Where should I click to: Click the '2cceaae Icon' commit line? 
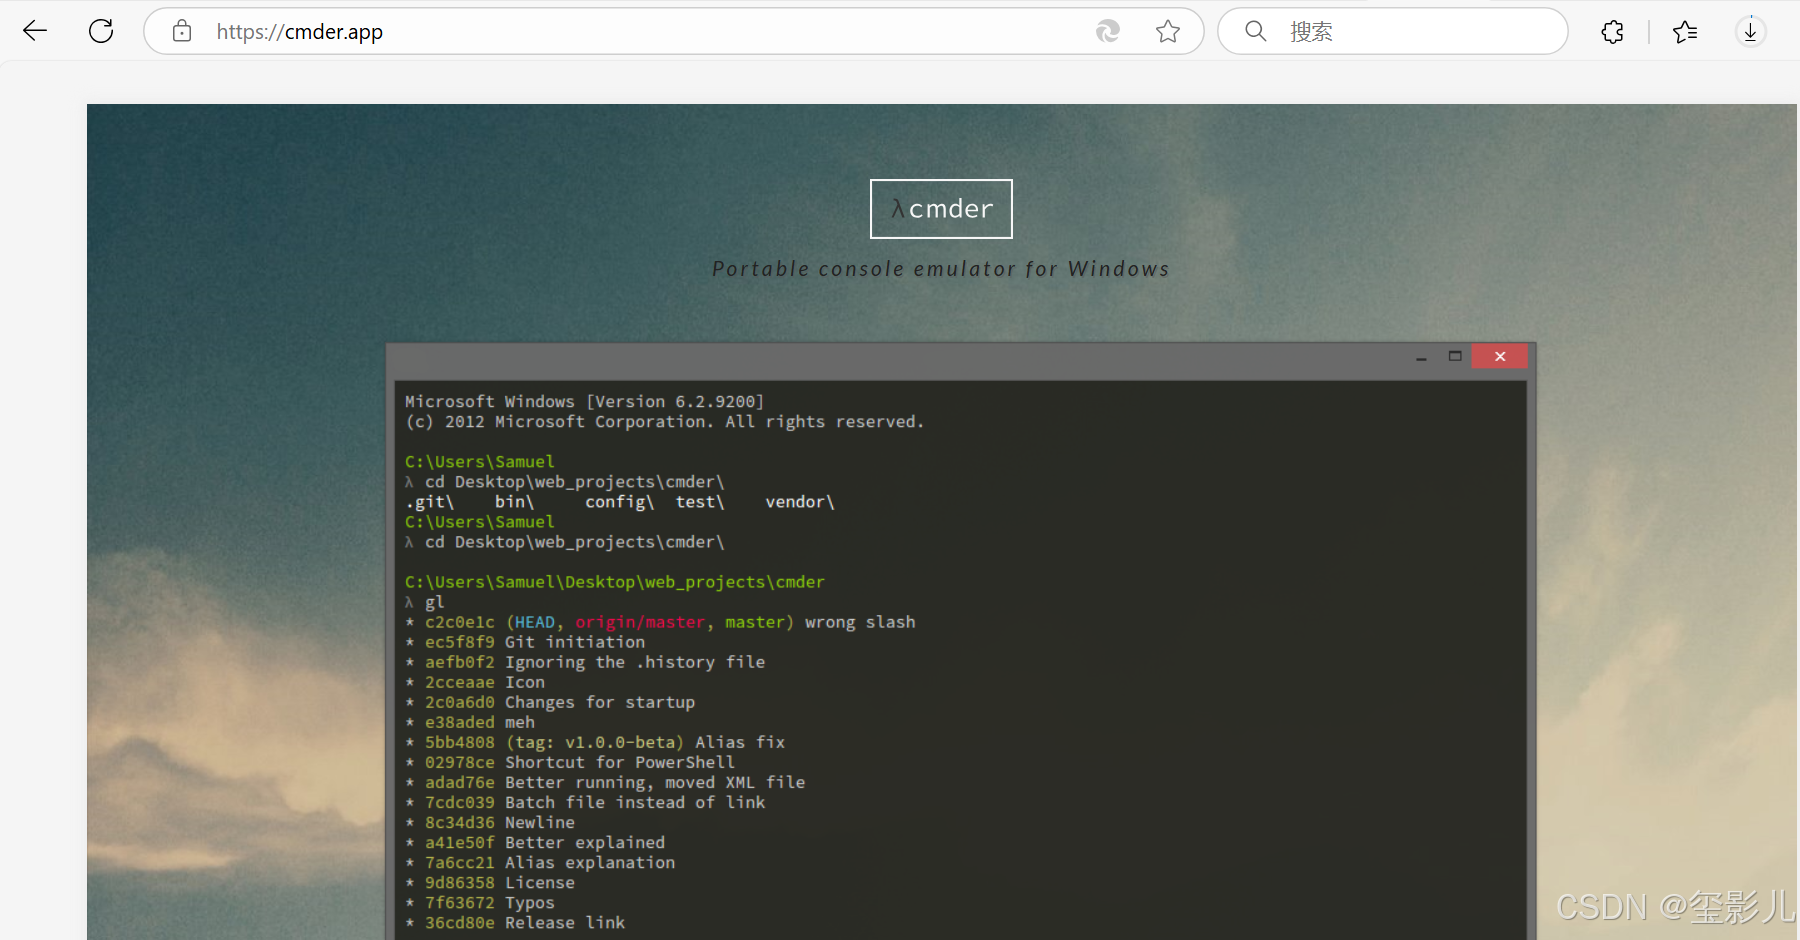tap(475, 682)
